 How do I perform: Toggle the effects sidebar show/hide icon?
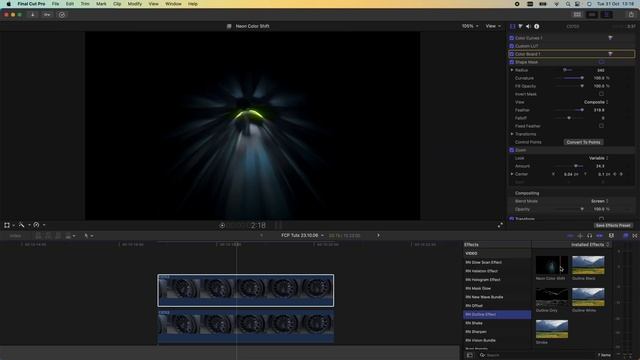(x=469, y=355)
